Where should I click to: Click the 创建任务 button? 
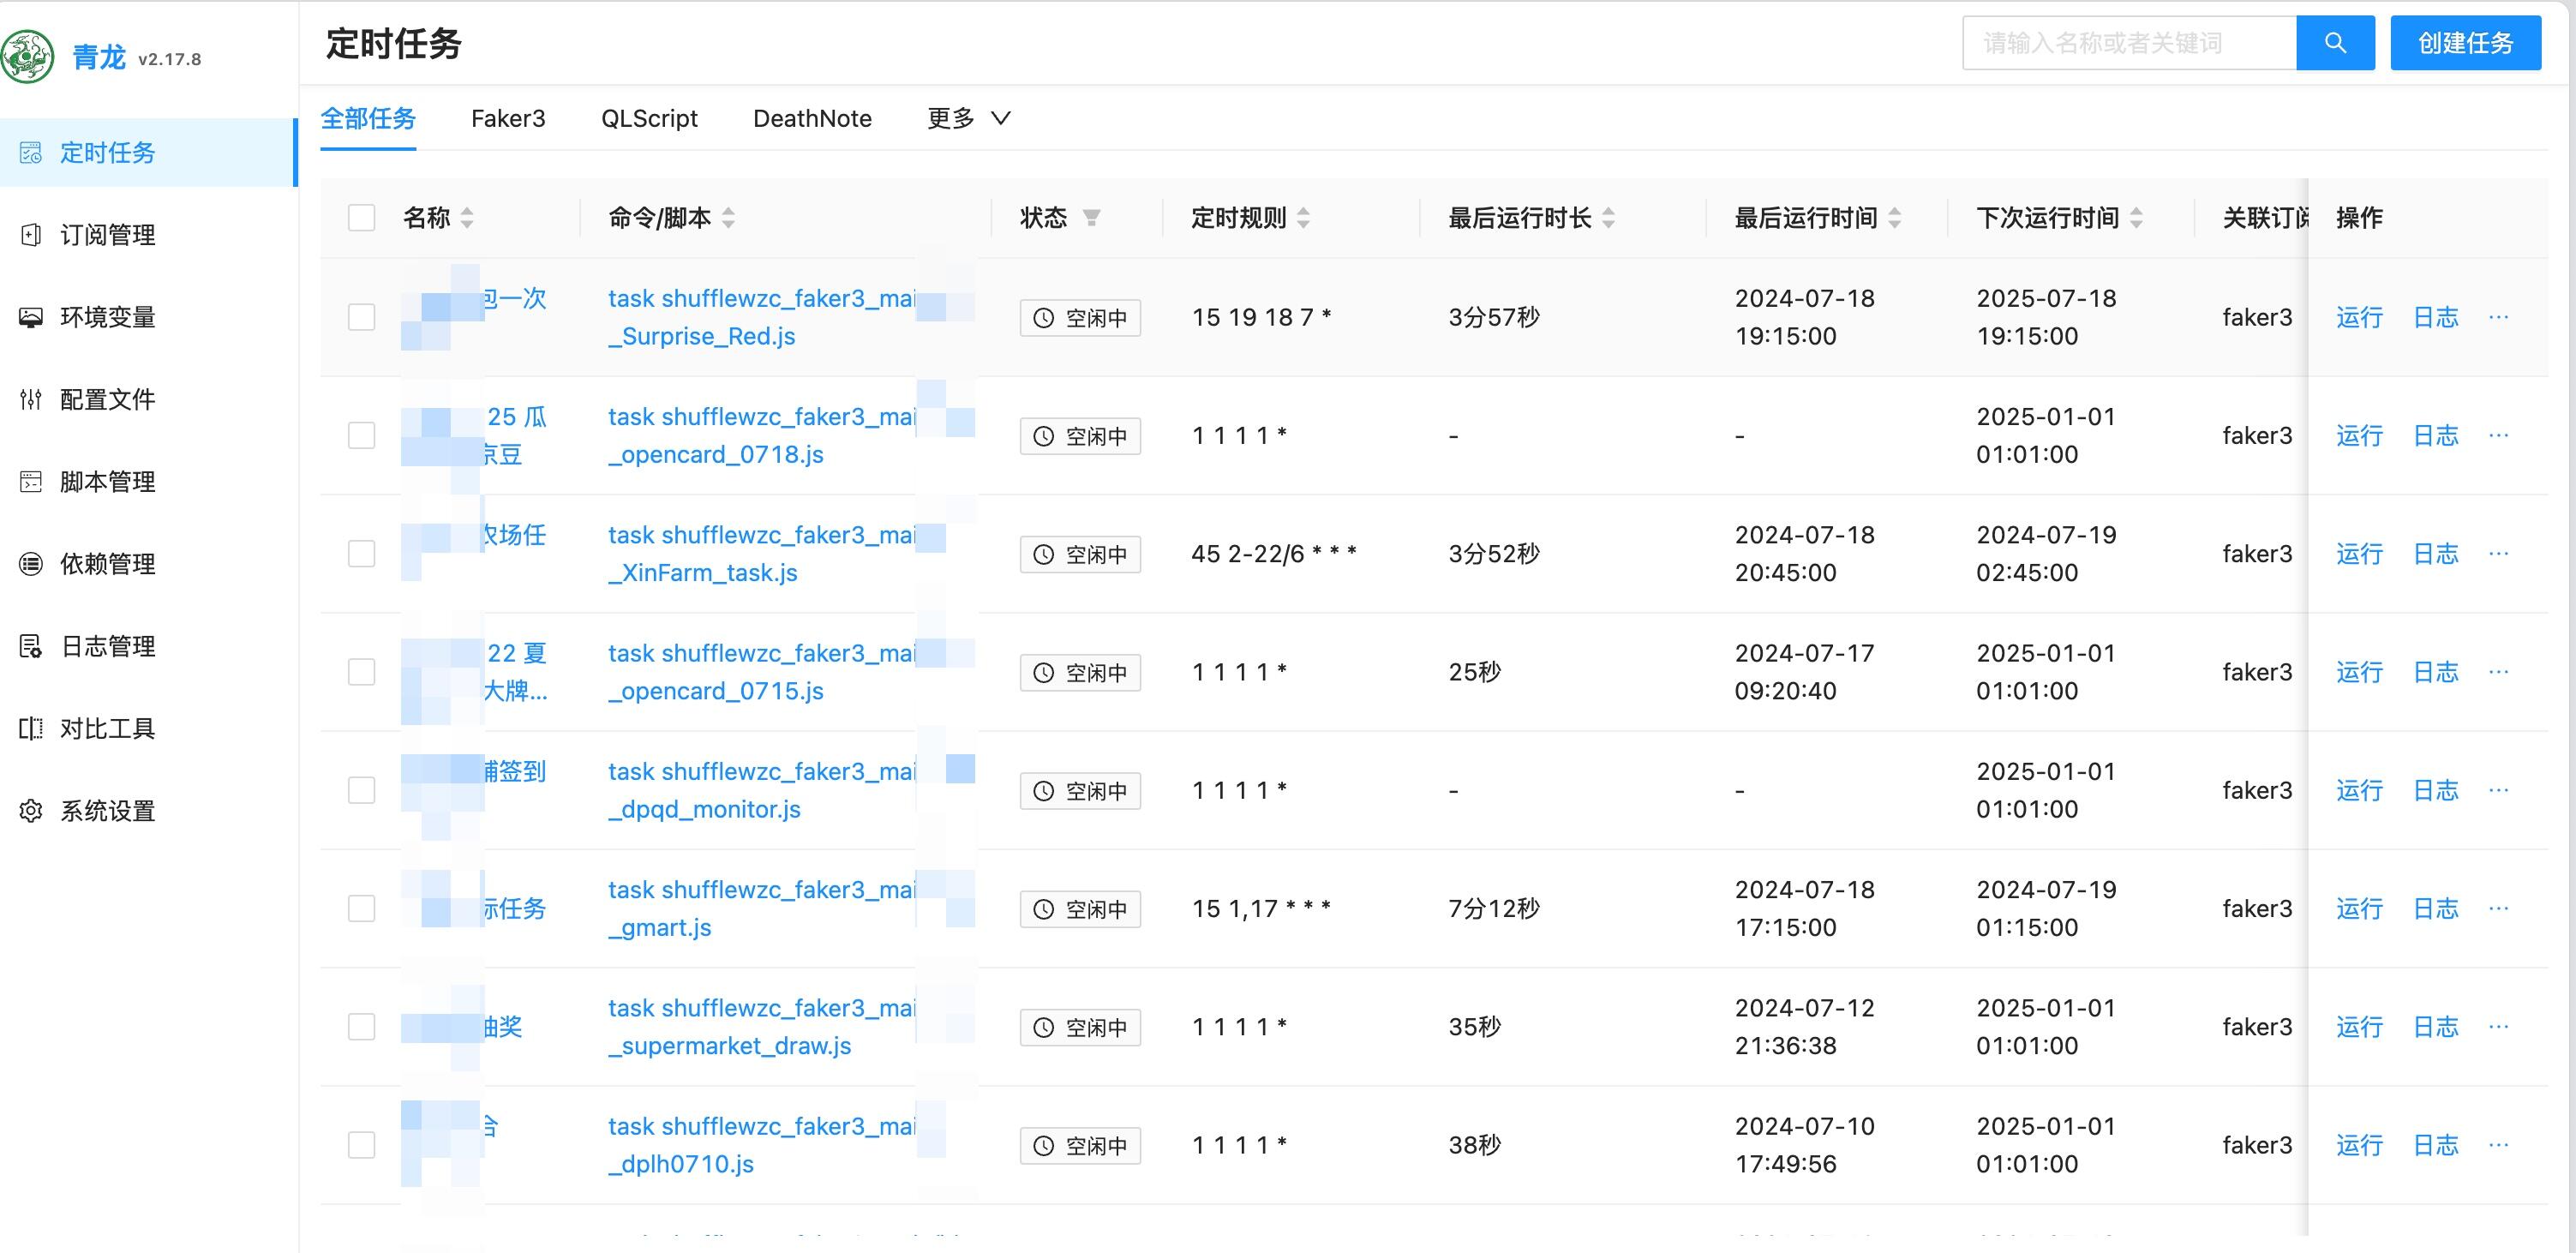(2465, 43)
